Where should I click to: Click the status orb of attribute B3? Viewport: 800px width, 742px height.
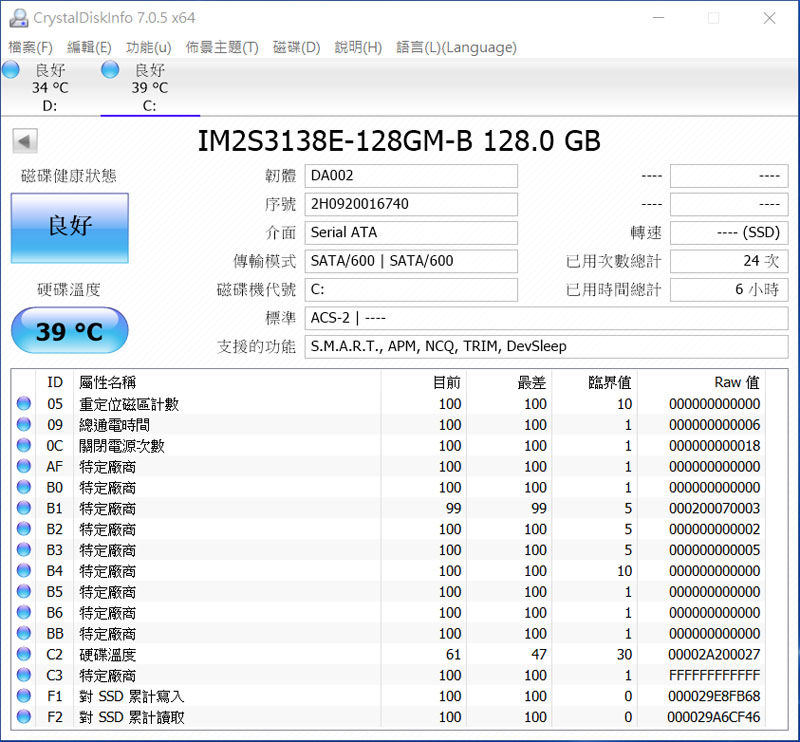click(24, 550)
